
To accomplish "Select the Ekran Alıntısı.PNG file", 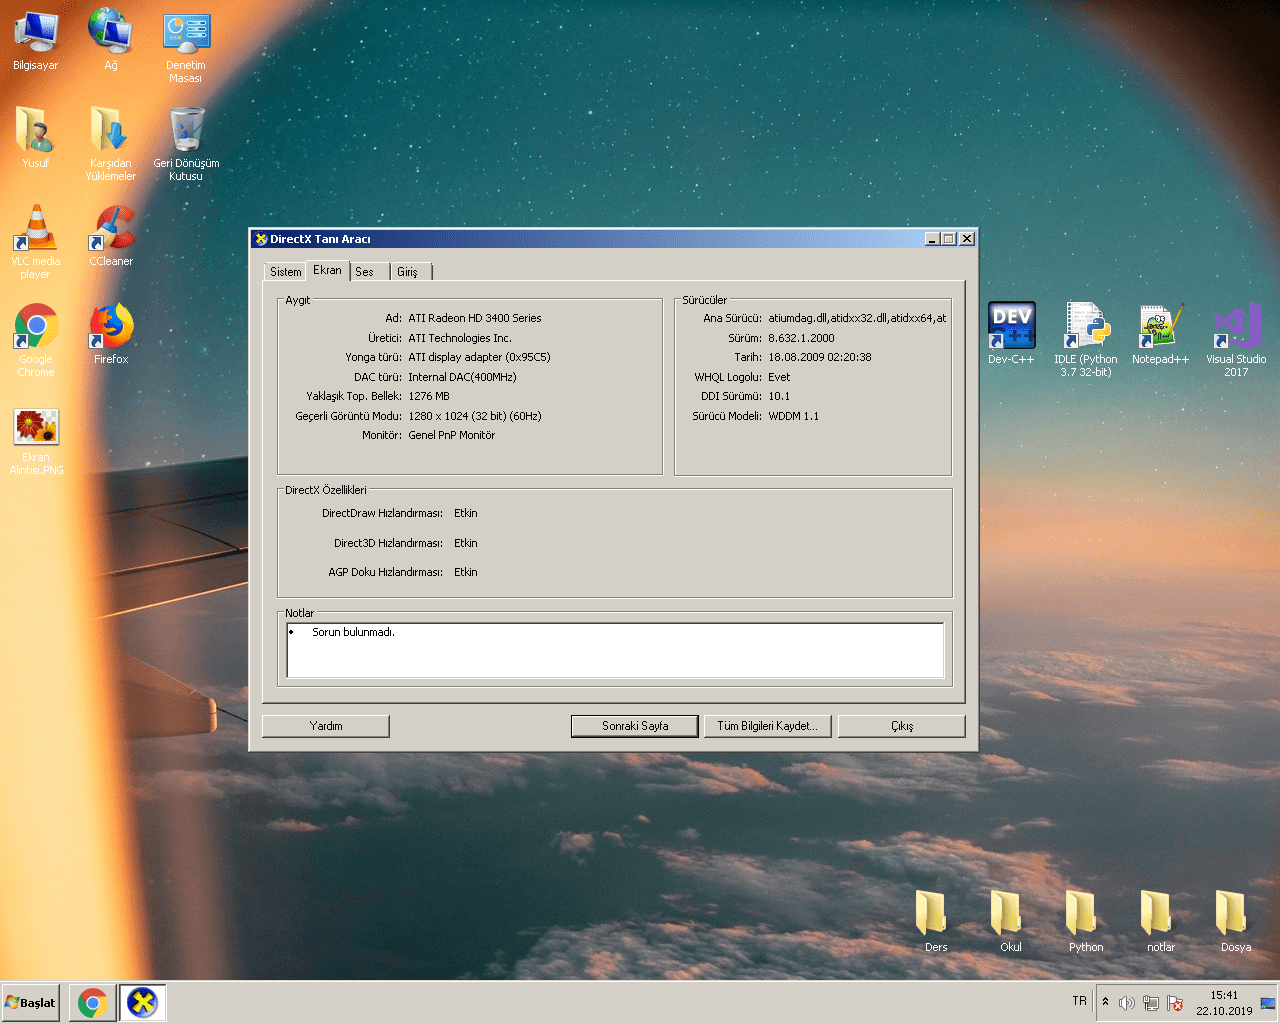I will (x=36, y=441).
